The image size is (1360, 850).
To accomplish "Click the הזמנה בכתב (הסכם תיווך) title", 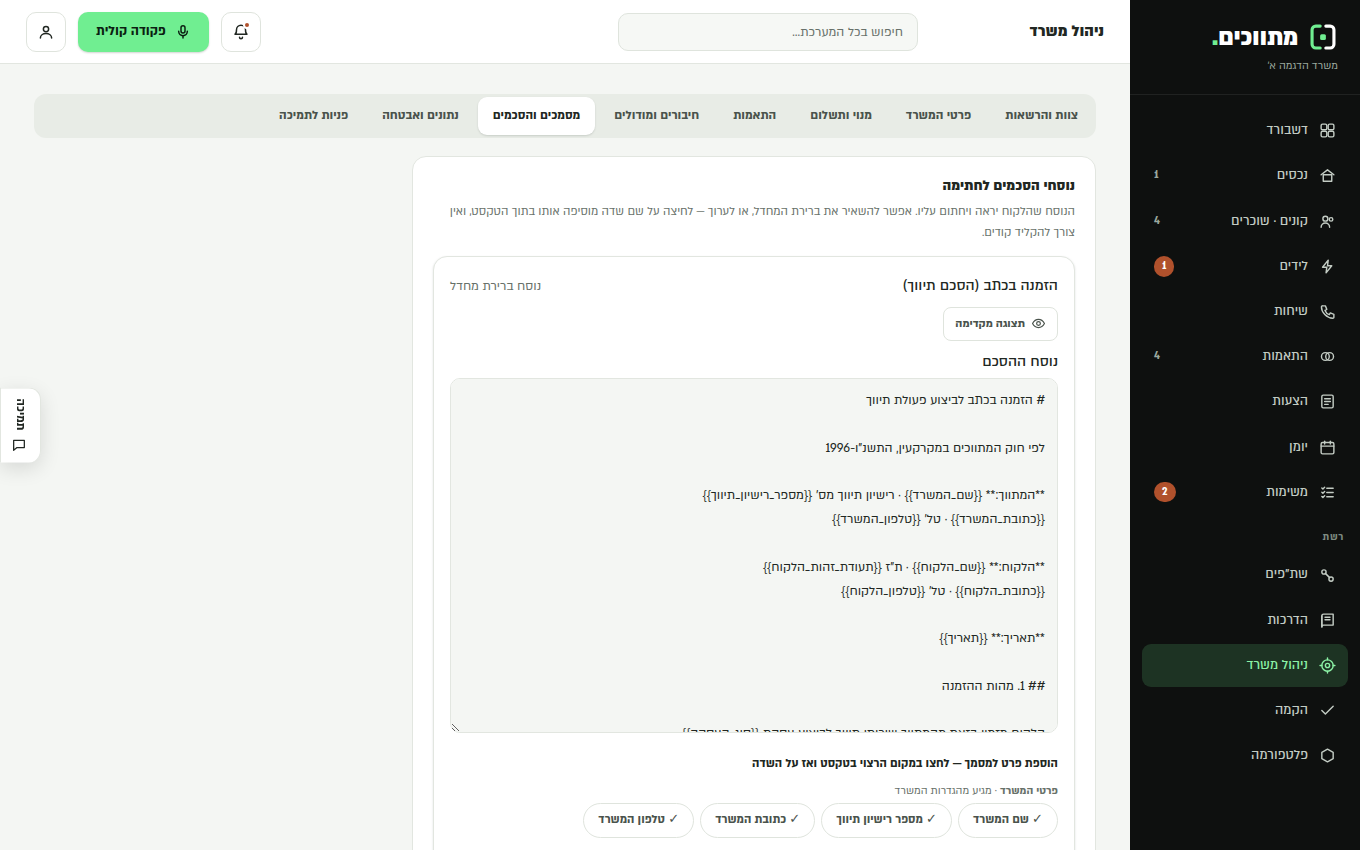I will 980,286.
